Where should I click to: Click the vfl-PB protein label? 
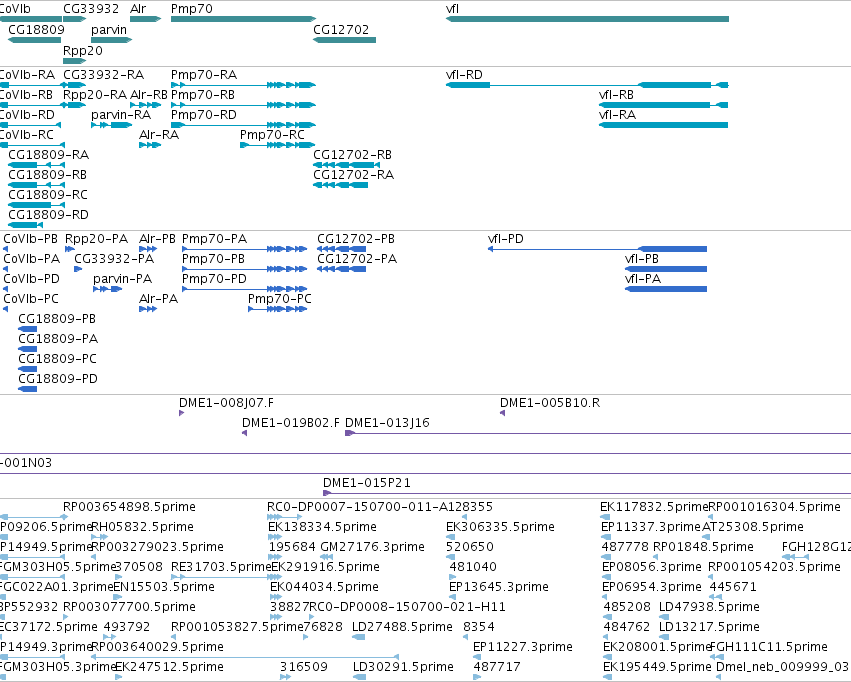(x=642, y=259)
